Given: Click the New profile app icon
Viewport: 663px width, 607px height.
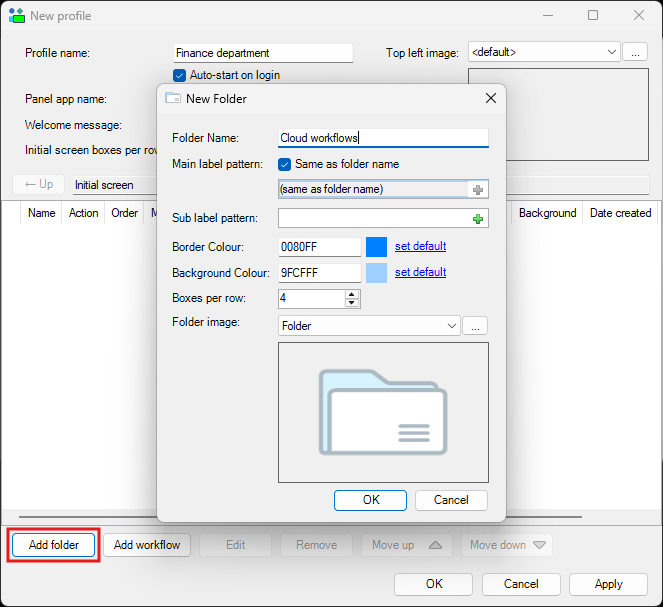Looking at the screenshot, I should [17, 16].
